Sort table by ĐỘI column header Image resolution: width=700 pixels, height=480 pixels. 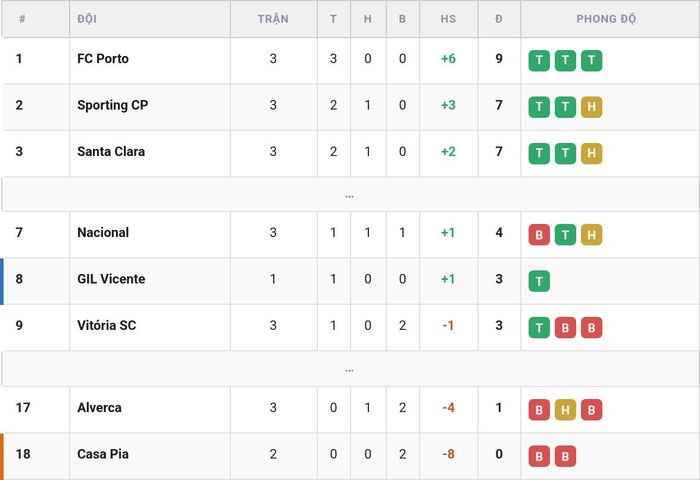pyautogui.click(x=87, y=19)
